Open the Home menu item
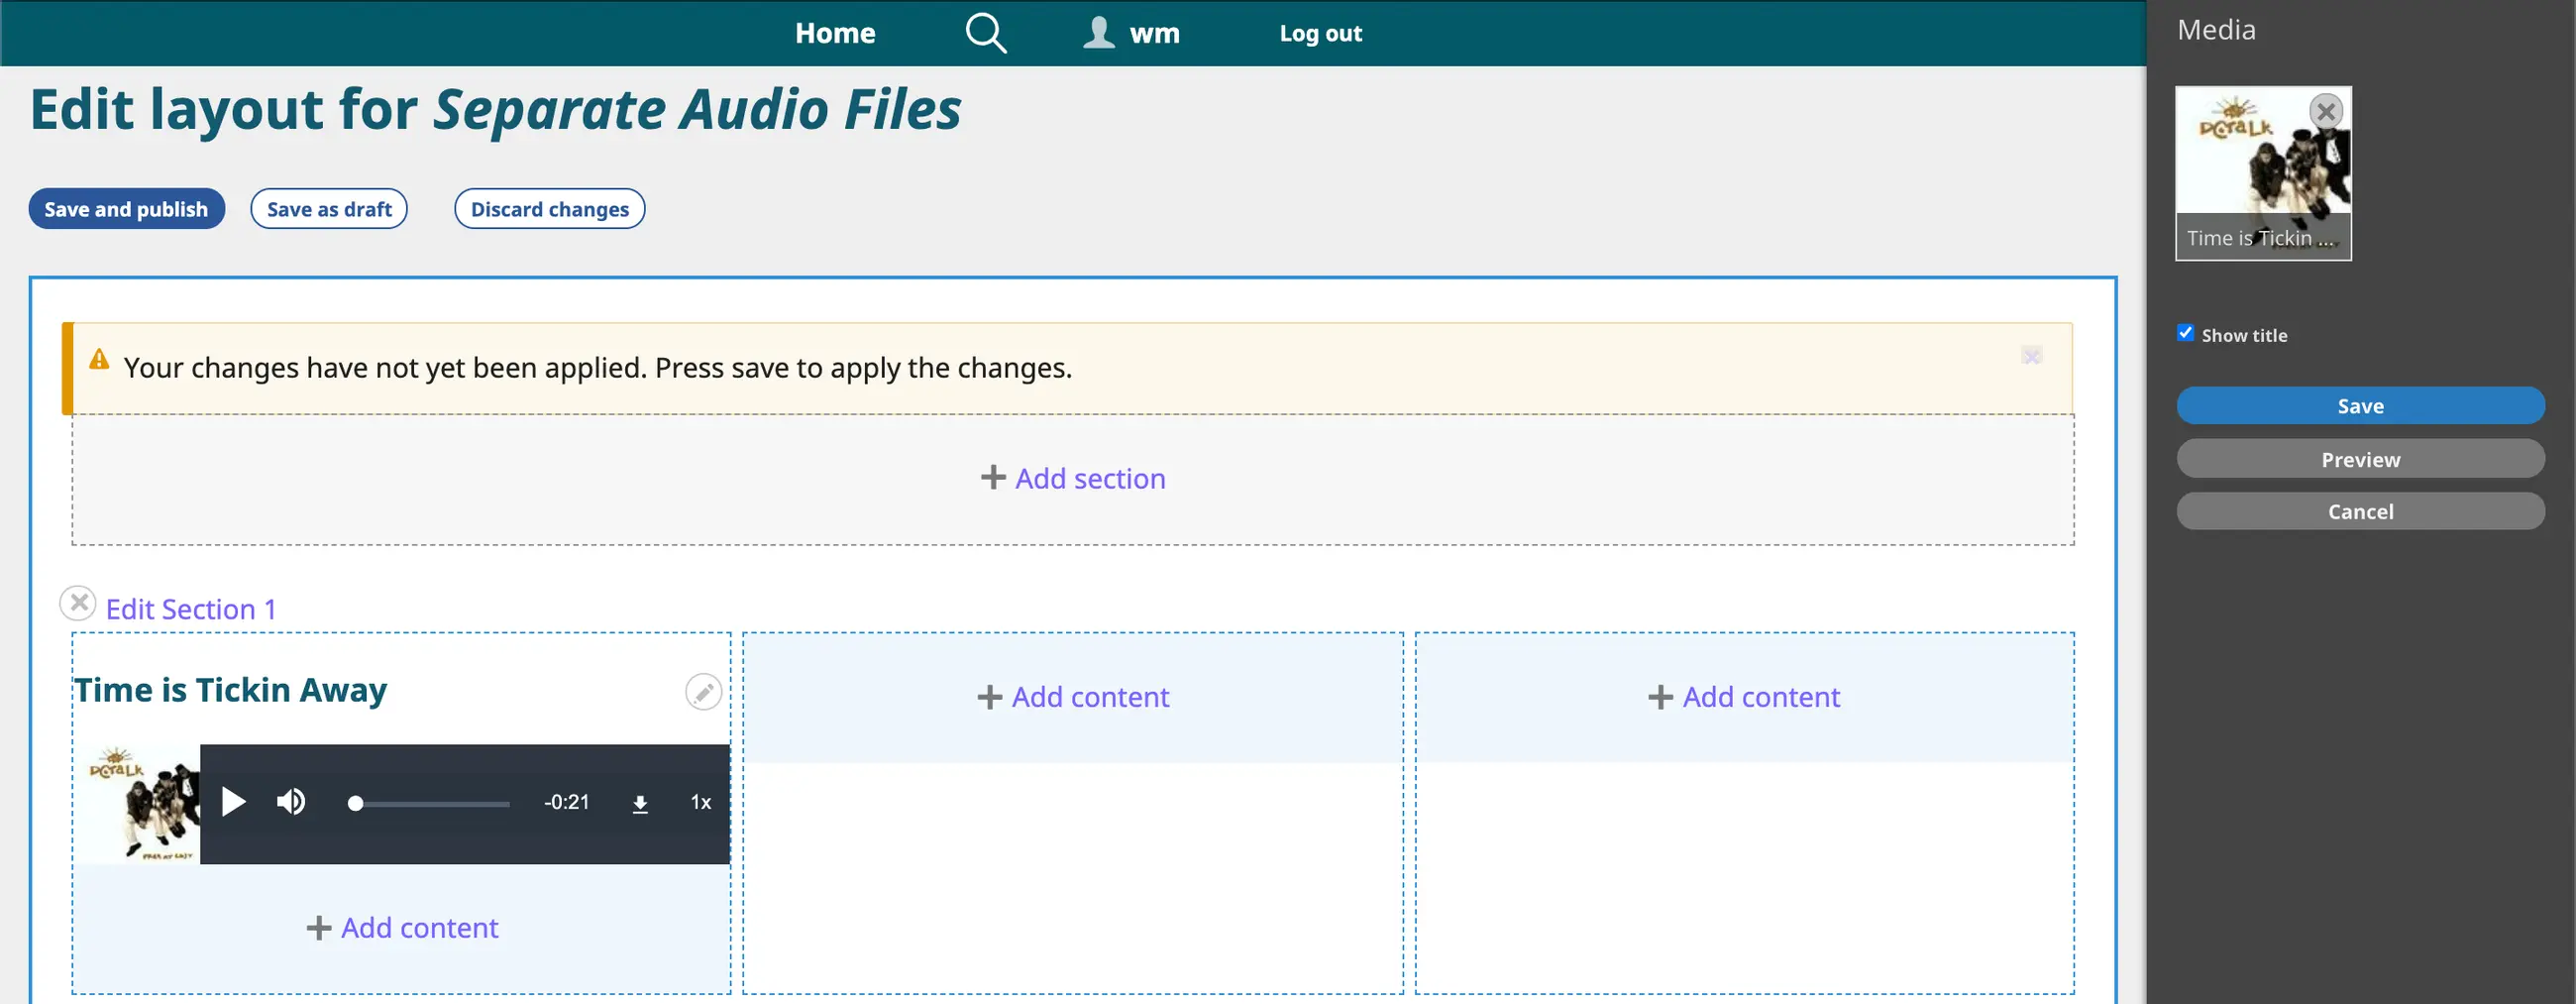 tap(835, 33)
